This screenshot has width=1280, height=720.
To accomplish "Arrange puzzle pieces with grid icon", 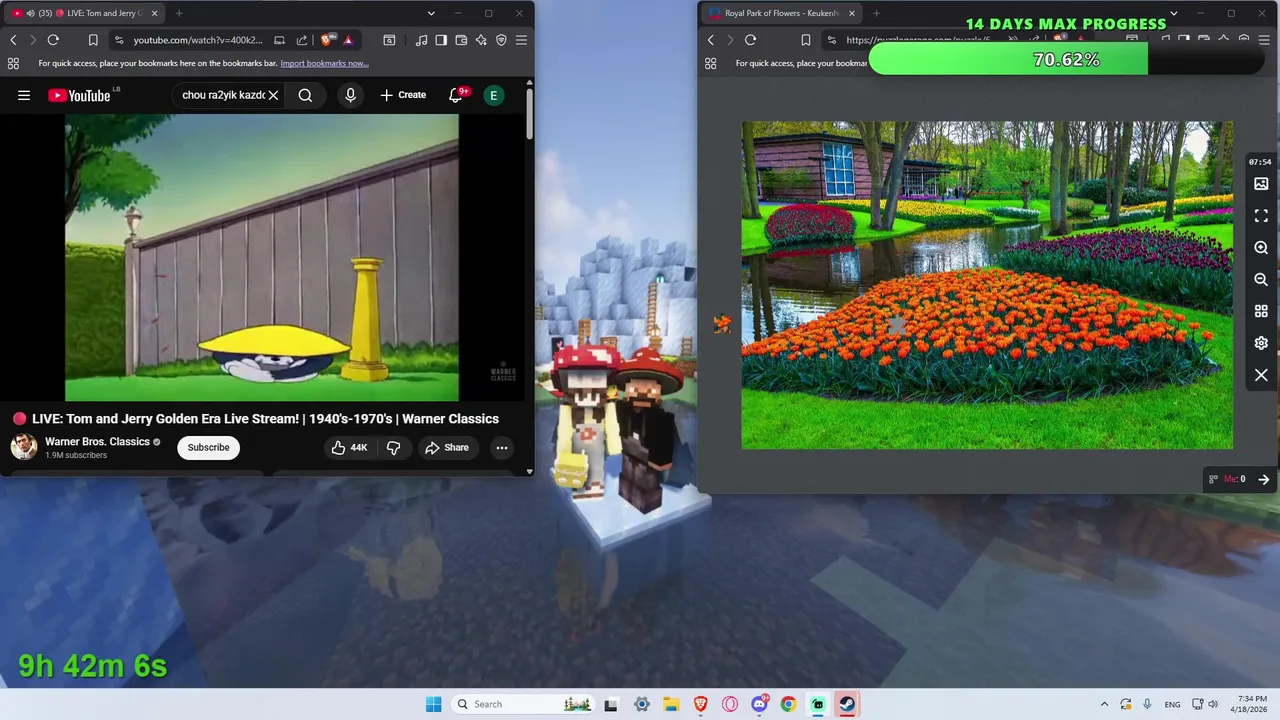I will click(x=1261, y=312).
